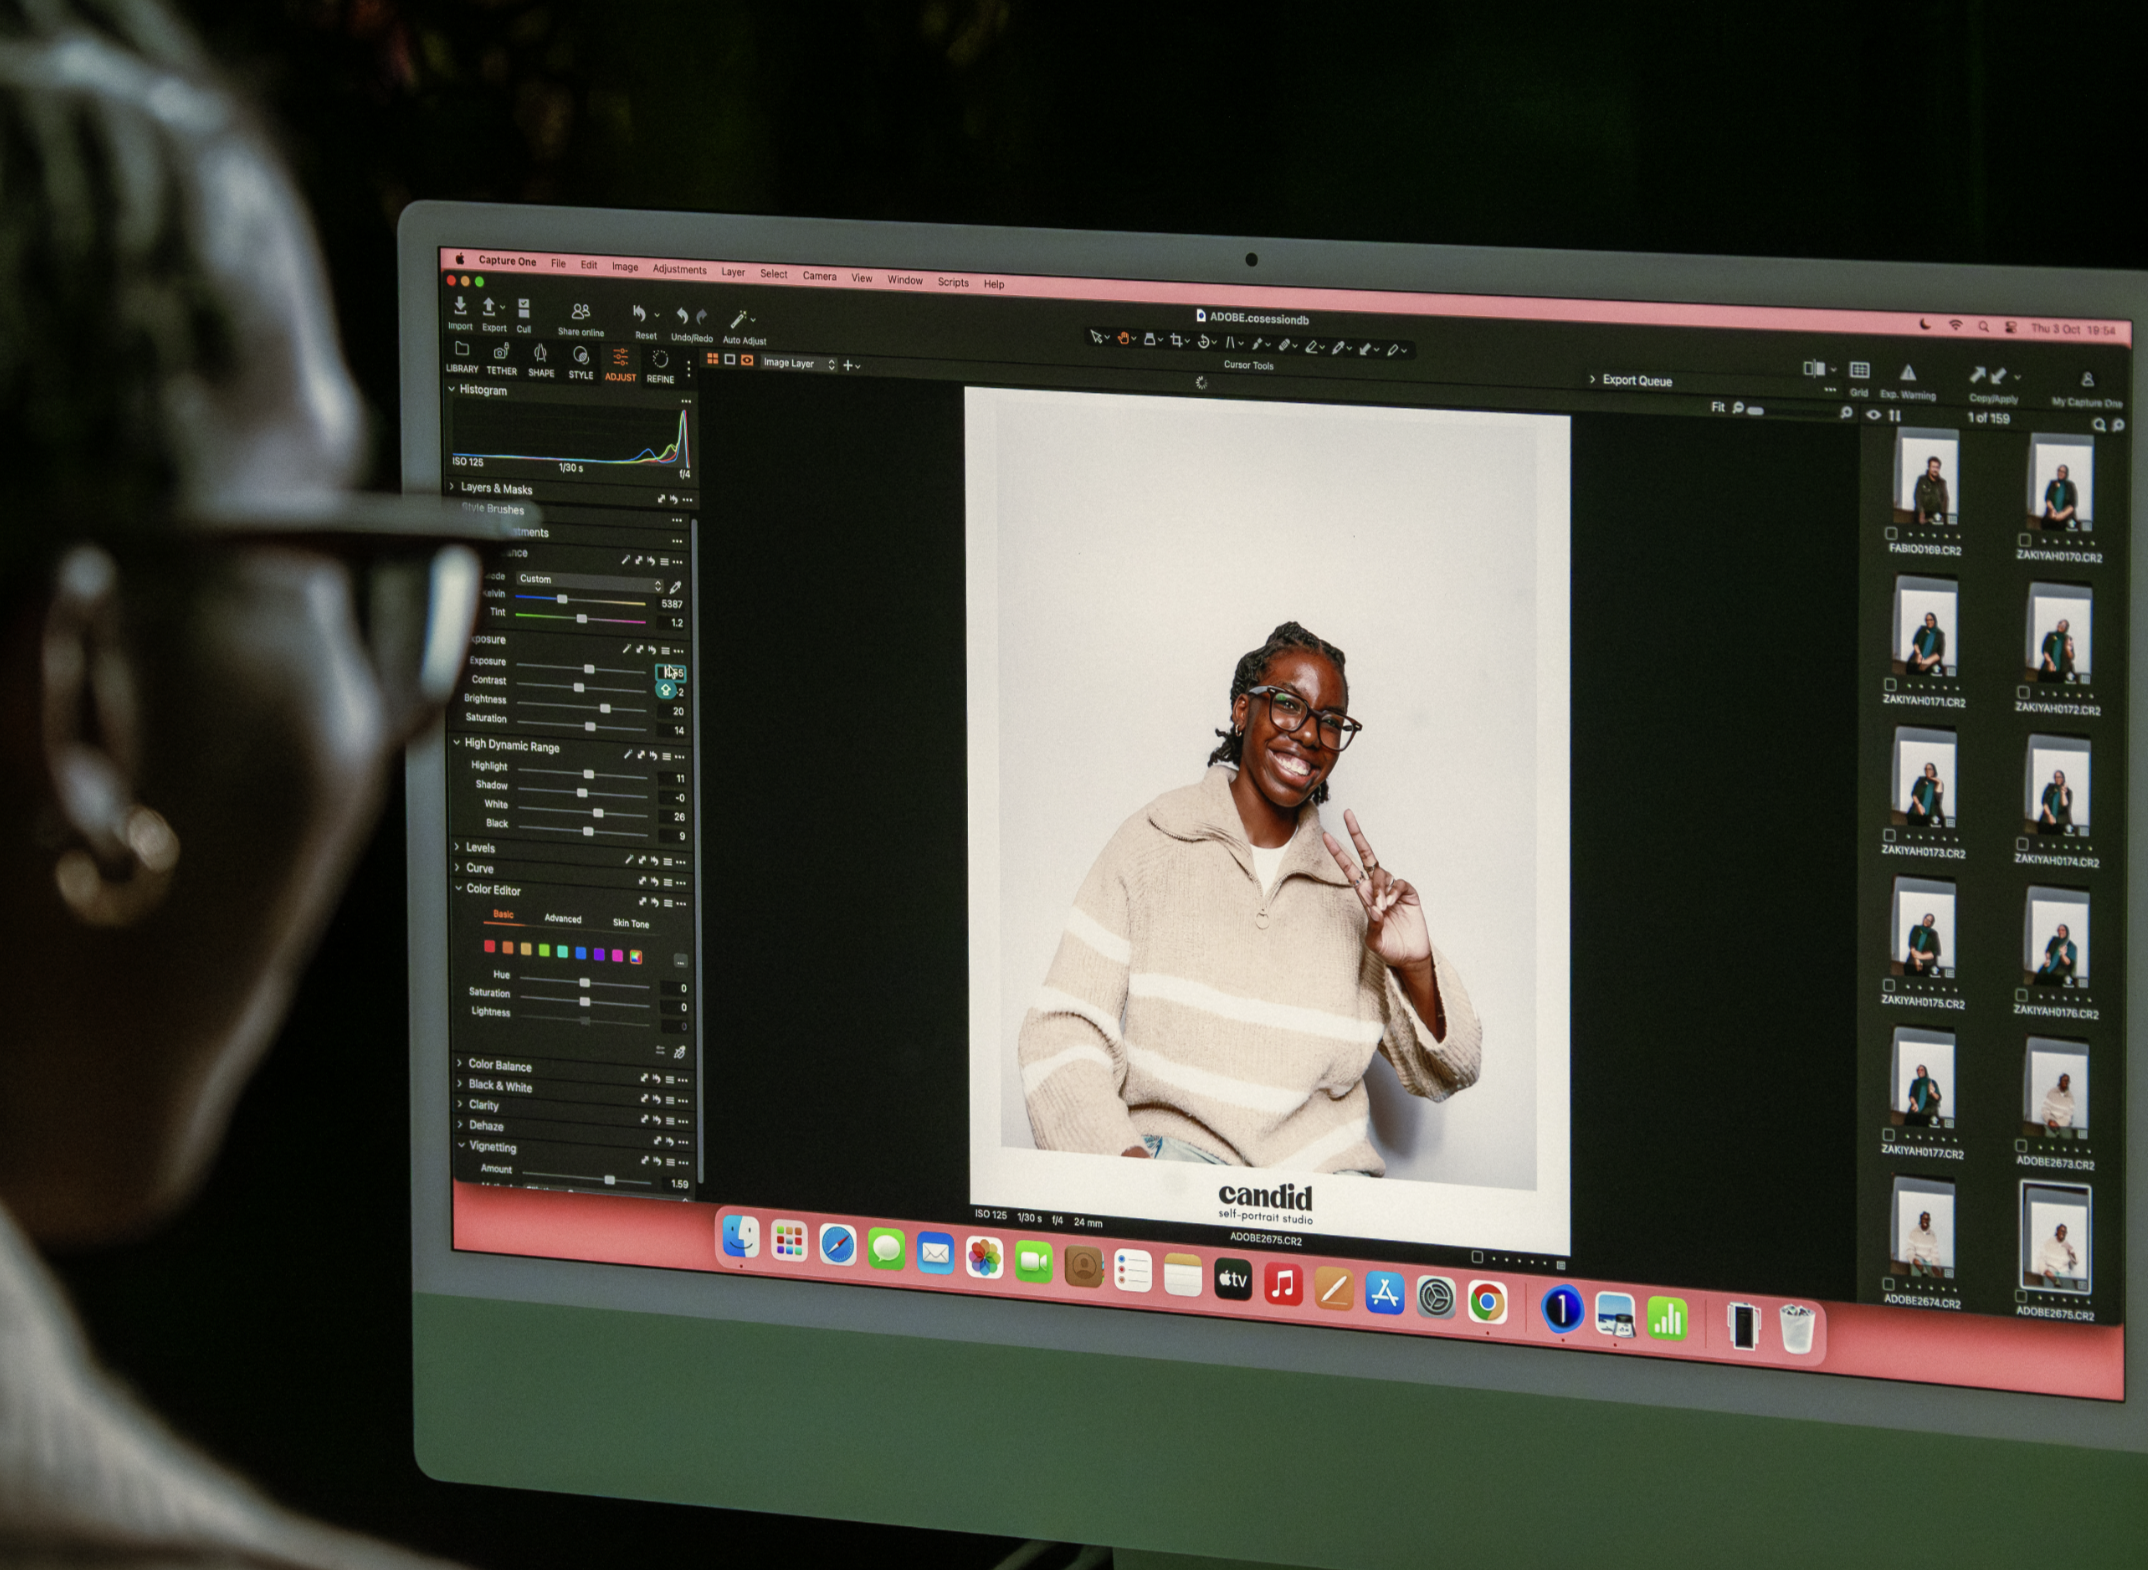Expand the Levels tool
The image size is (2148, 1570).
(458, 846)
